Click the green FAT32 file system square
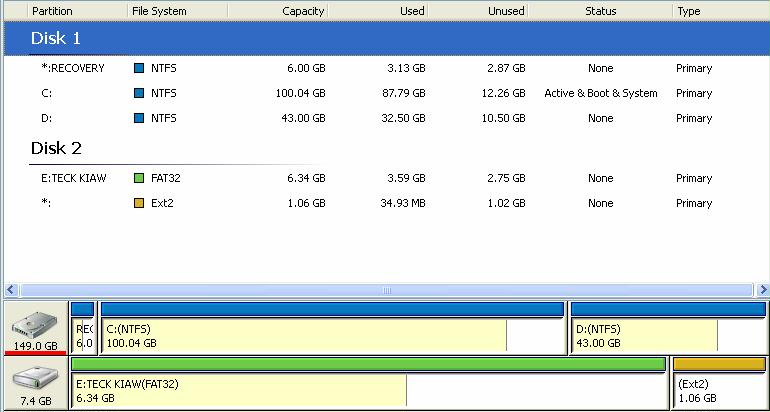 click(x=139, y=179)
